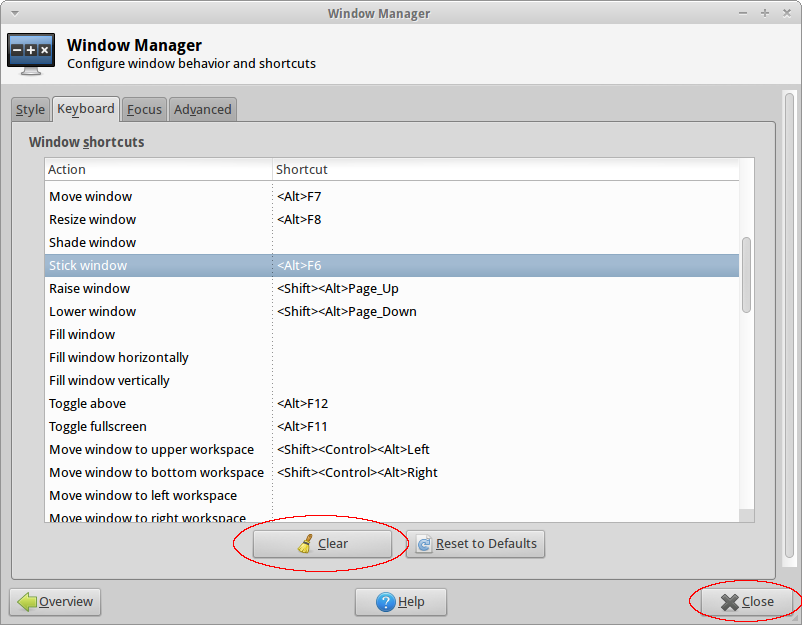
Task: Switch to the Advanced tab
Action: 202,110
